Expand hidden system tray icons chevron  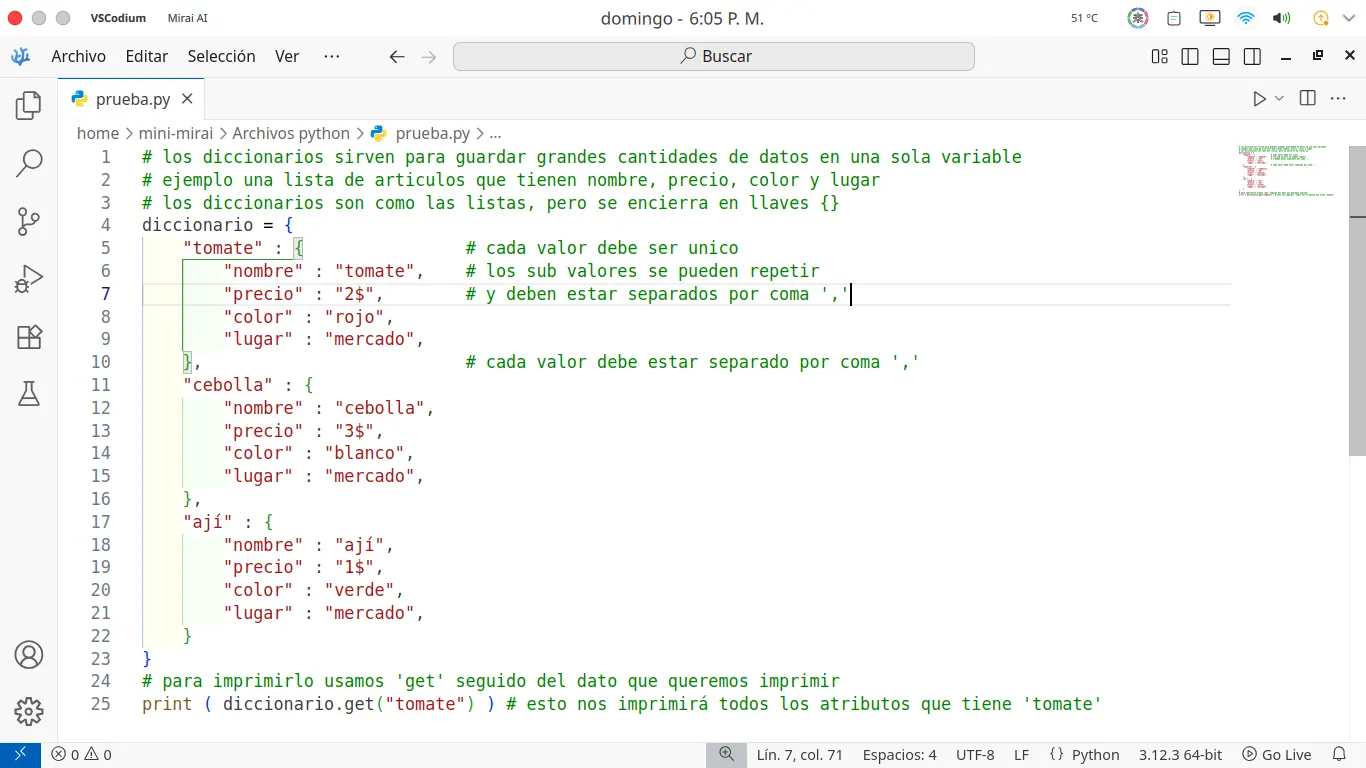point(1350,18)
